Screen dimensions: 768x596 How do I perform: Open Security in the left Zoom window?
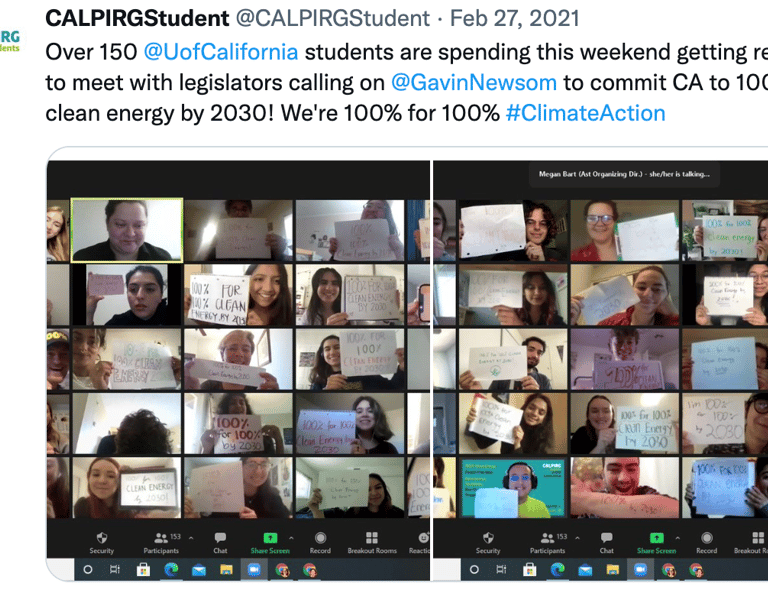click(102, 541)
